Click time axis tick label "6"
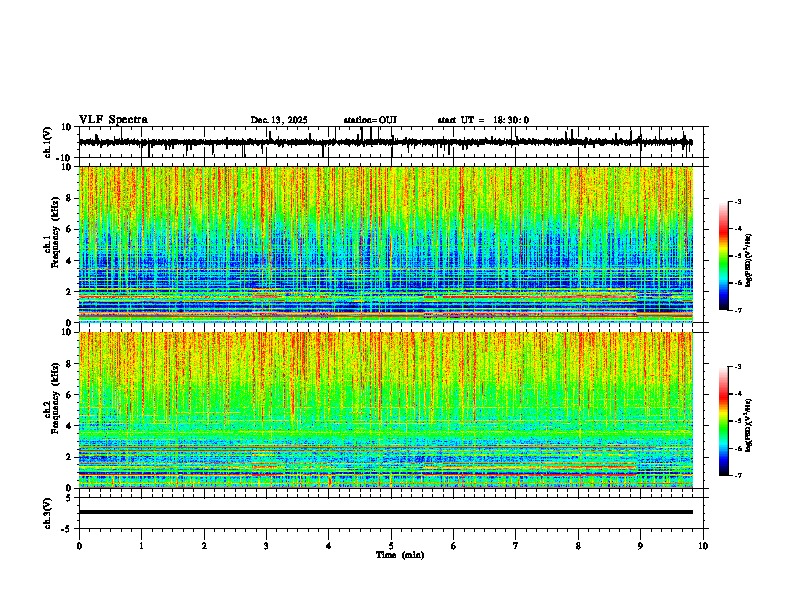The height and width of the screenshot is (612, 792). pos(454,546)
